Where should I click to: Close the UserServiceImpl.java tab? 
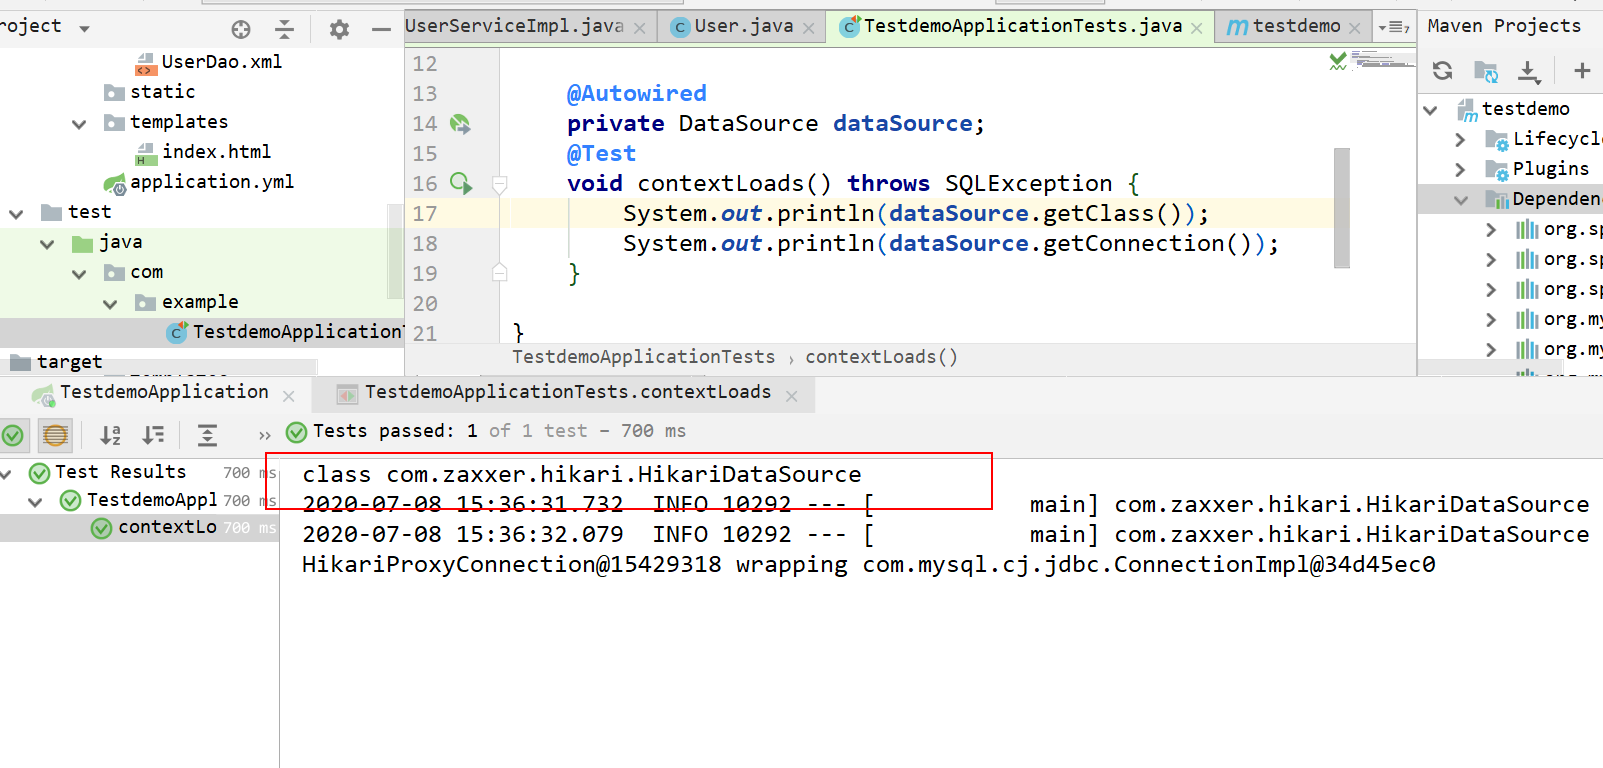pos(639,28)
